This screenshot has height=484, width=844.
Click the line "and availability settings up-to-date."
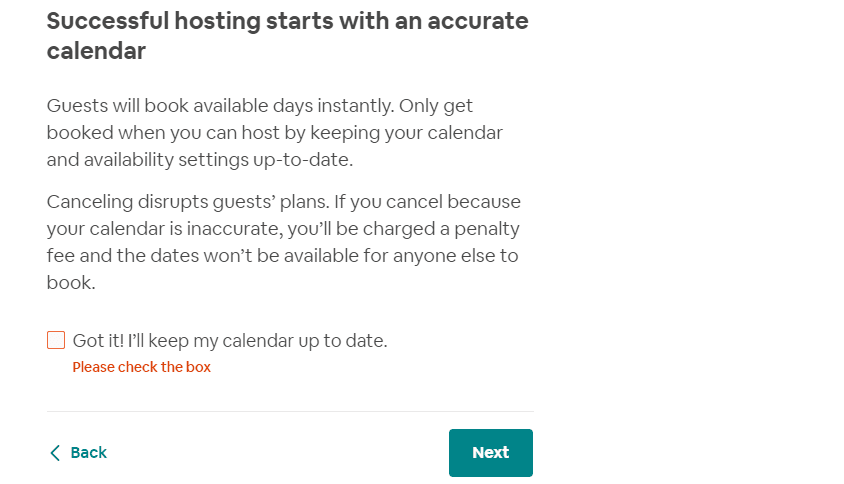(200, 159)
